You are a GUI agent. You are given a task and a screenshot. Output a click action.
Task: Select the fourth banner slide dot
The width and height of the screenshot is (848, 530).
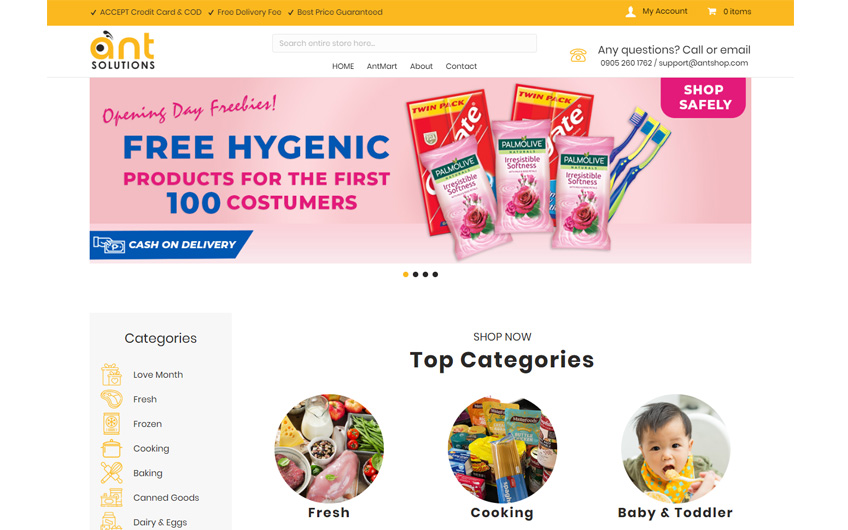(435, 274)
